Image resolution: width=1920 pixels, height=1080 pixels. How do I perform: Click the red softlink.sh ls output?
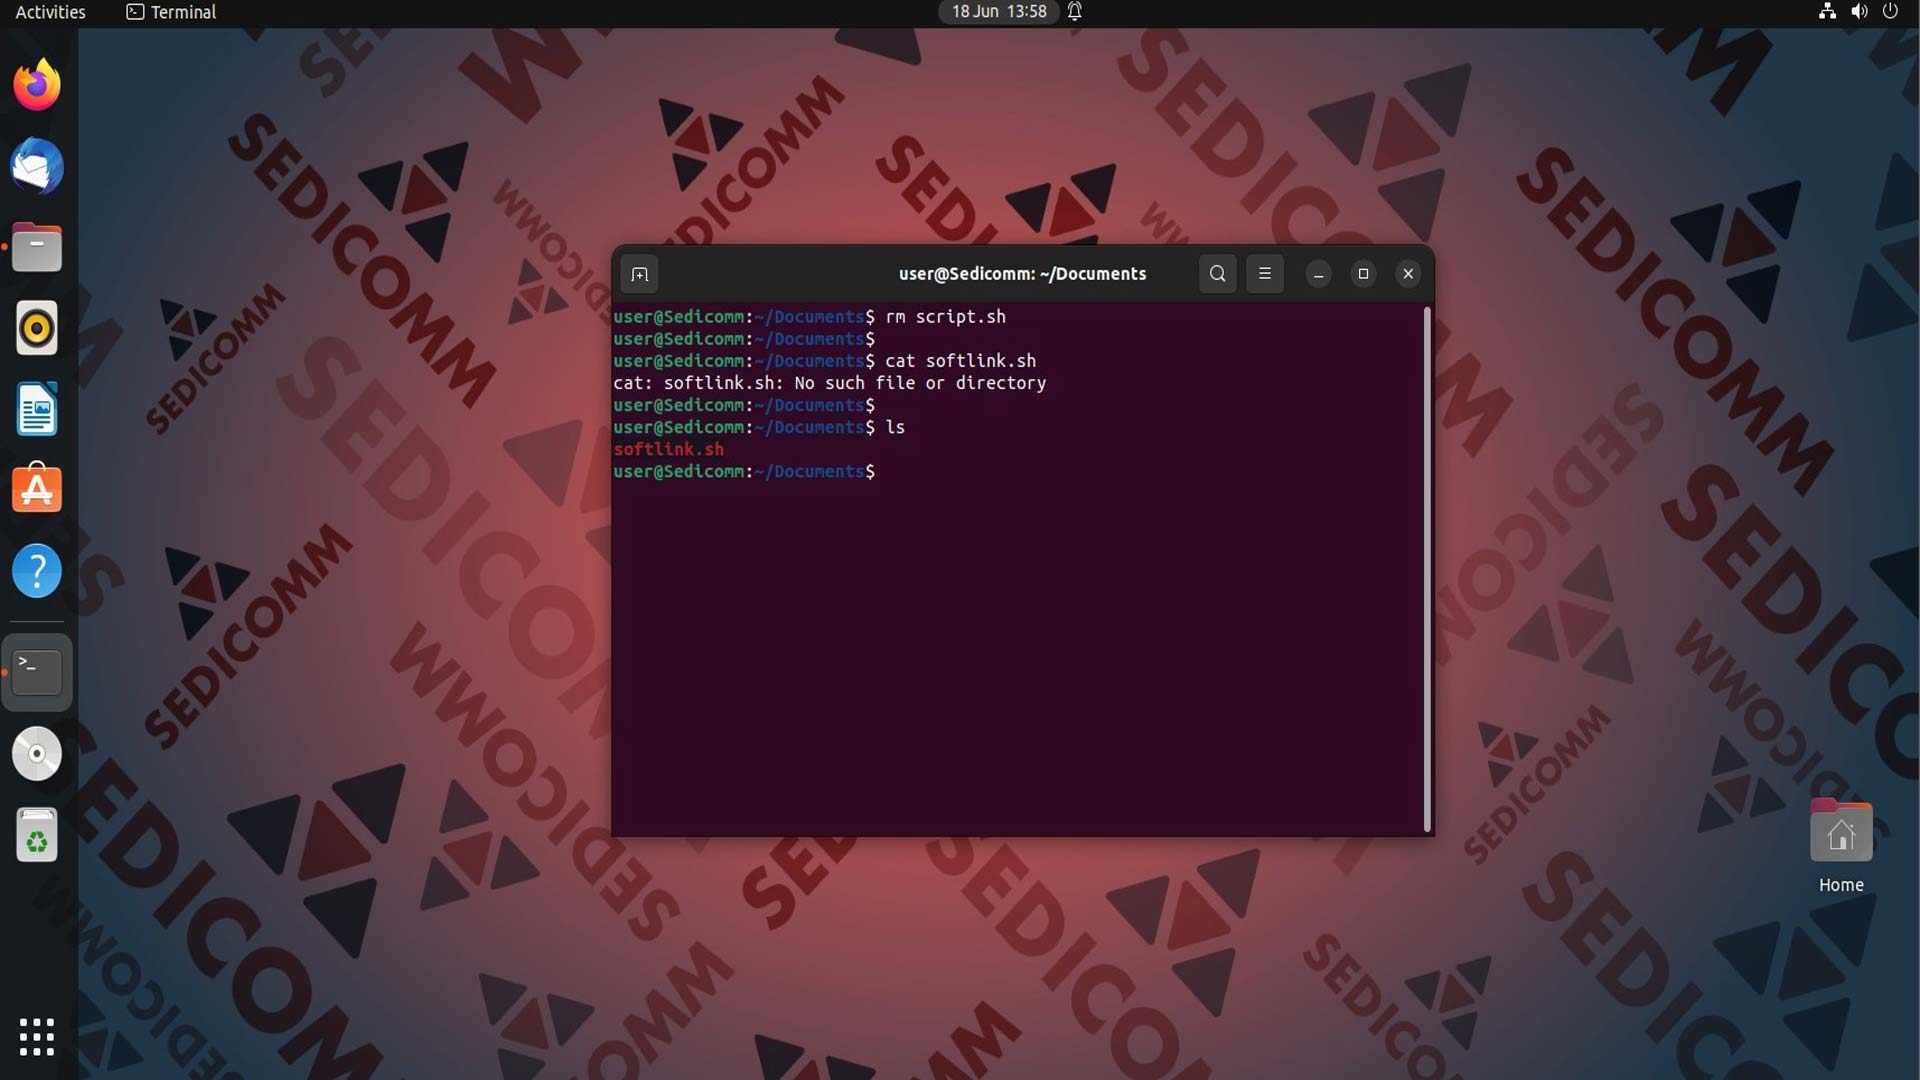pyautogui.click(x=668, y=449)
